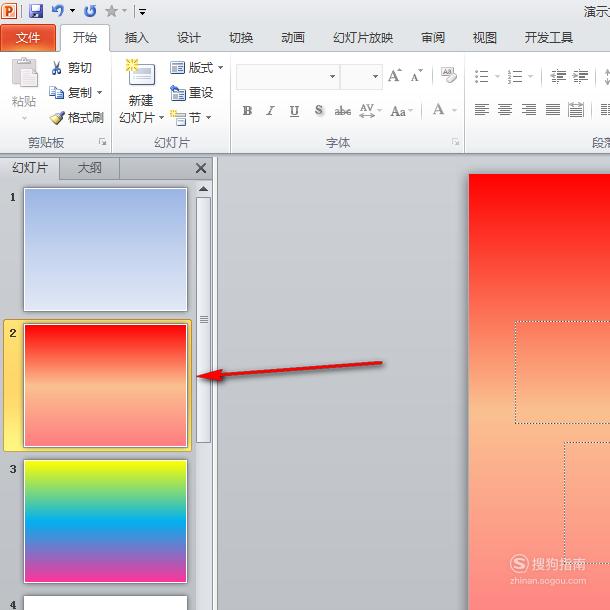Toggle text Shadow formatting
Image resolution: width=610 pixels, height=610 pixels.
319,111
